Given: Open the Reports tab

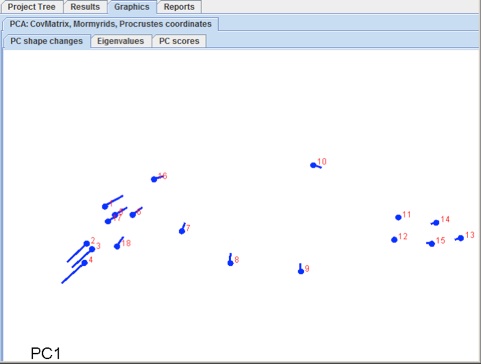Looking at the screenshot, I should (179, 7).
